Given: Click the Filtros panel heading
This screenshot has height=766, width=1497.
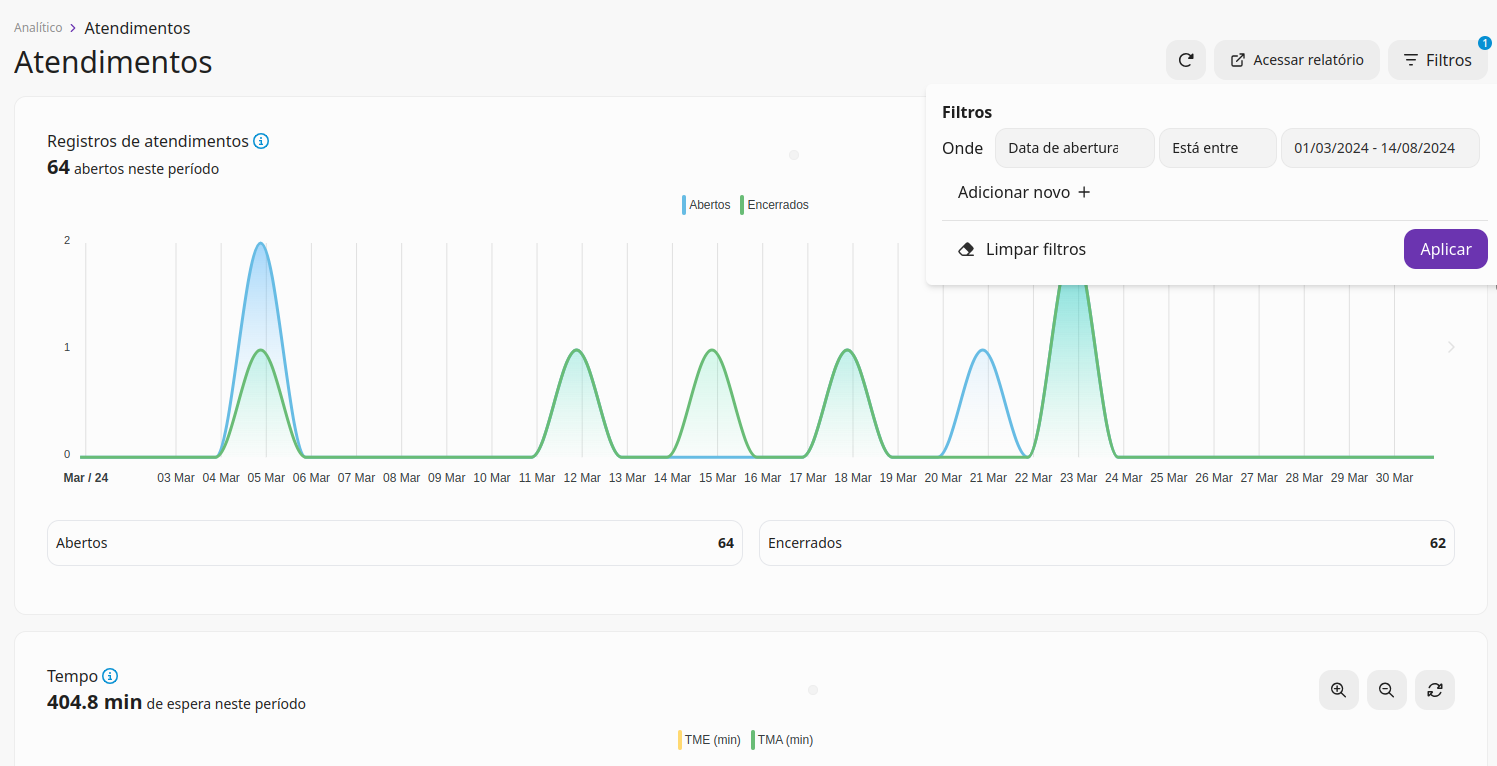Looking at the screenshot, I should 967,112.
